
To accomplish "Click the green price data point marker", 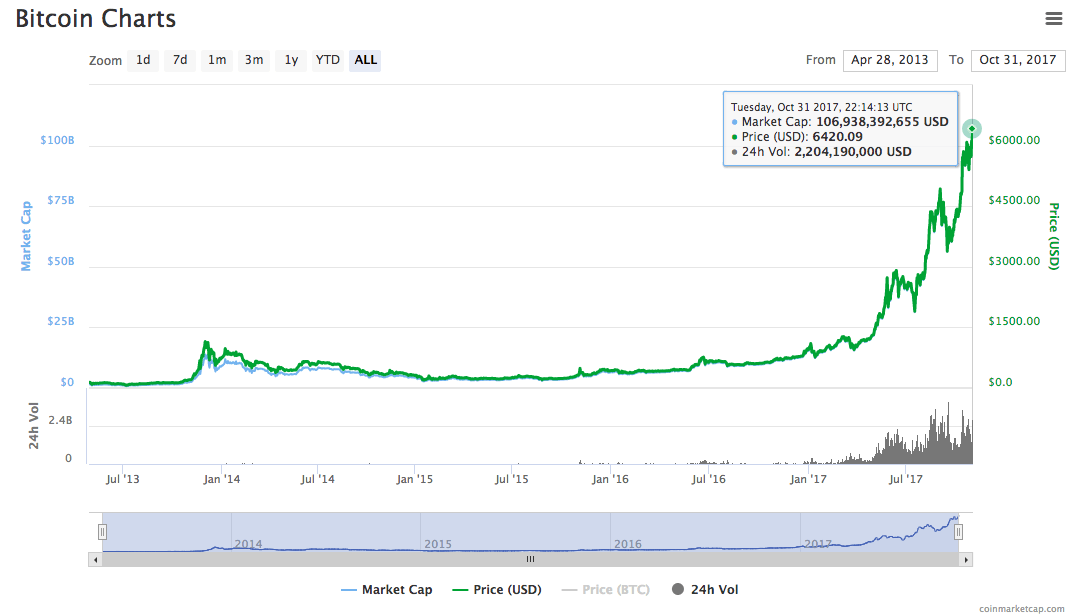I will tap(972, 129).
